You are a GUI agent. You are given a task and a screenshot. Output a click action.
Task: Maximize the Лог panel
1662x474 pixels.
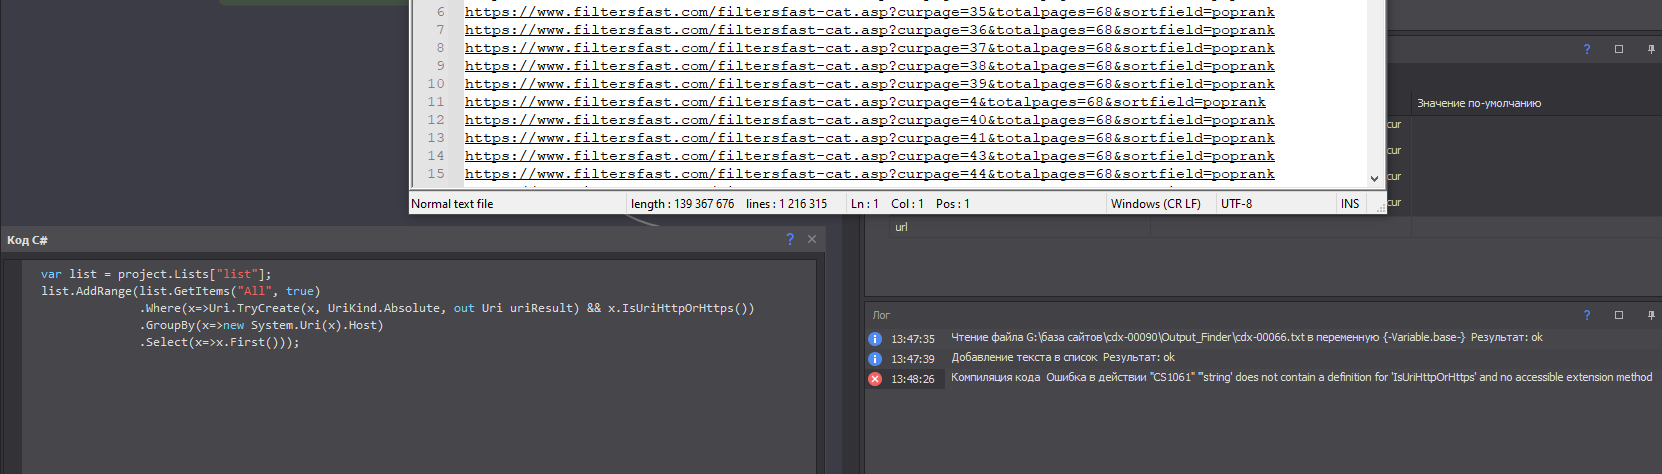[1619, 315]
